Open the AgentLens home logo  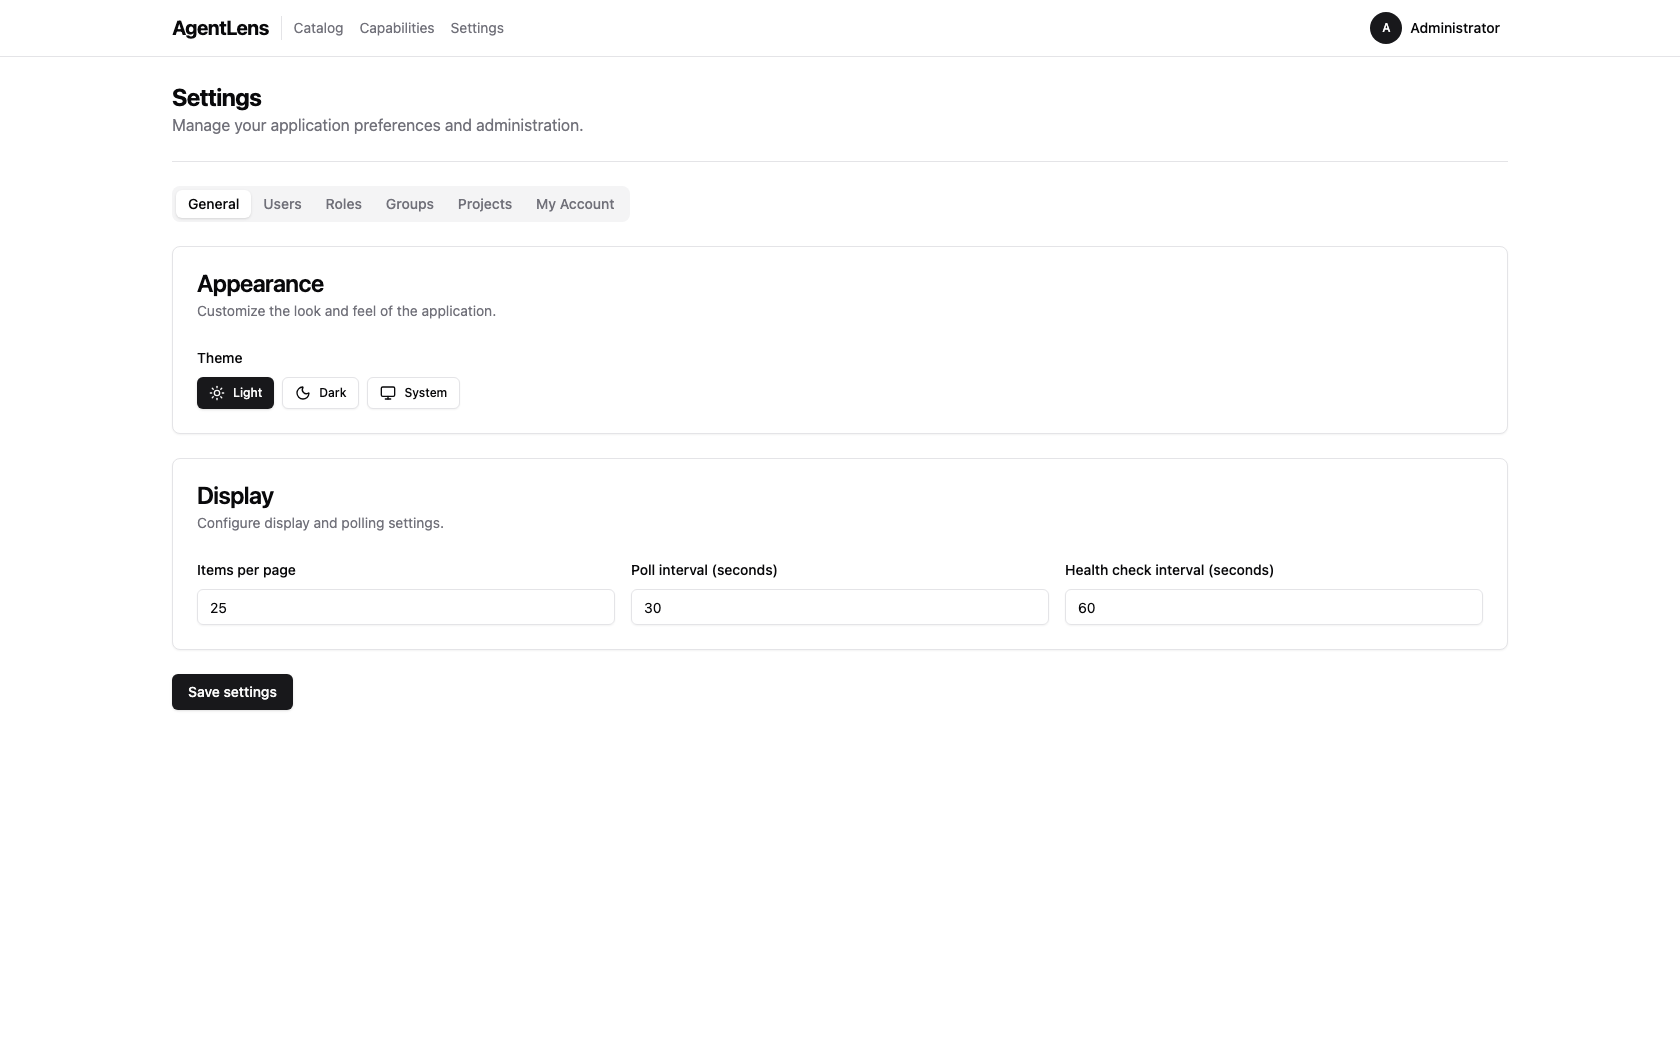click(x=220, y=28)
